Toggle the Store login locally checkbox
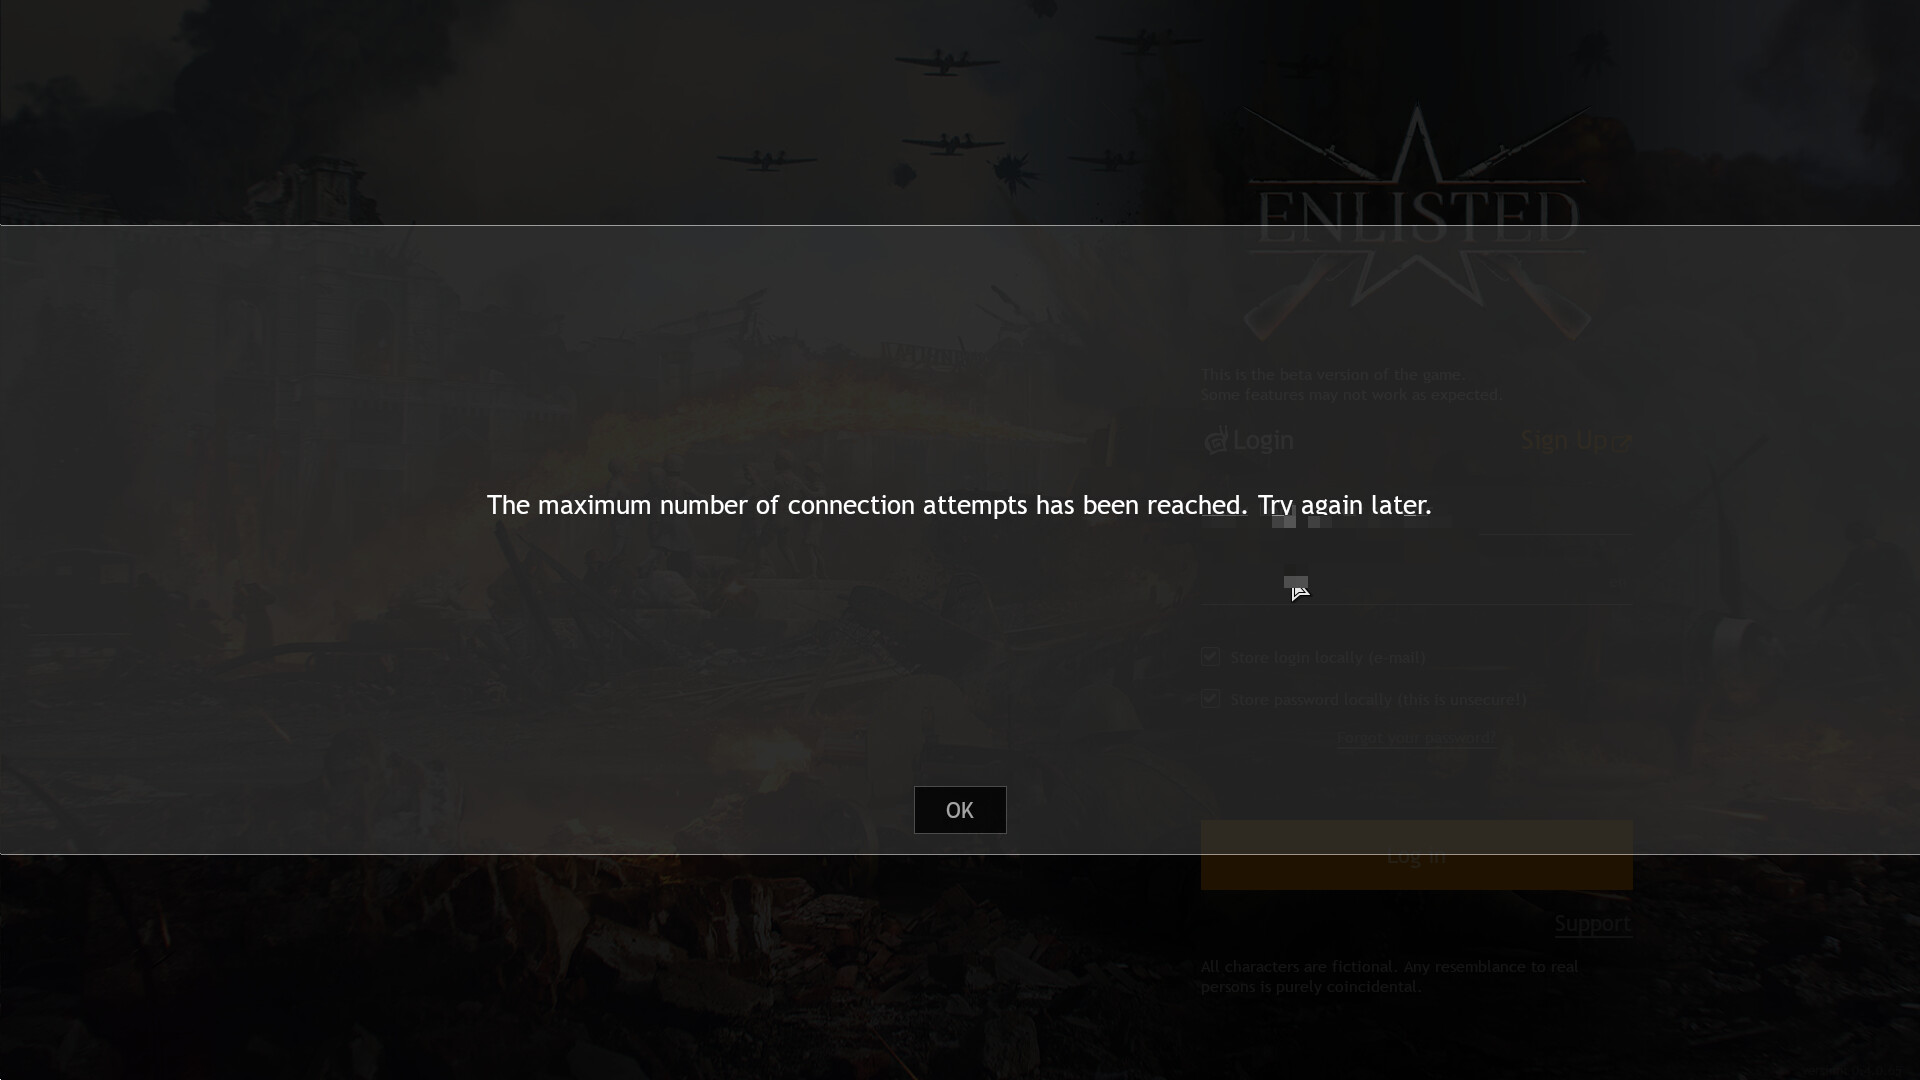Screen dimensions: 1920x1080 pyautogui.click(x=1210, y=657)
